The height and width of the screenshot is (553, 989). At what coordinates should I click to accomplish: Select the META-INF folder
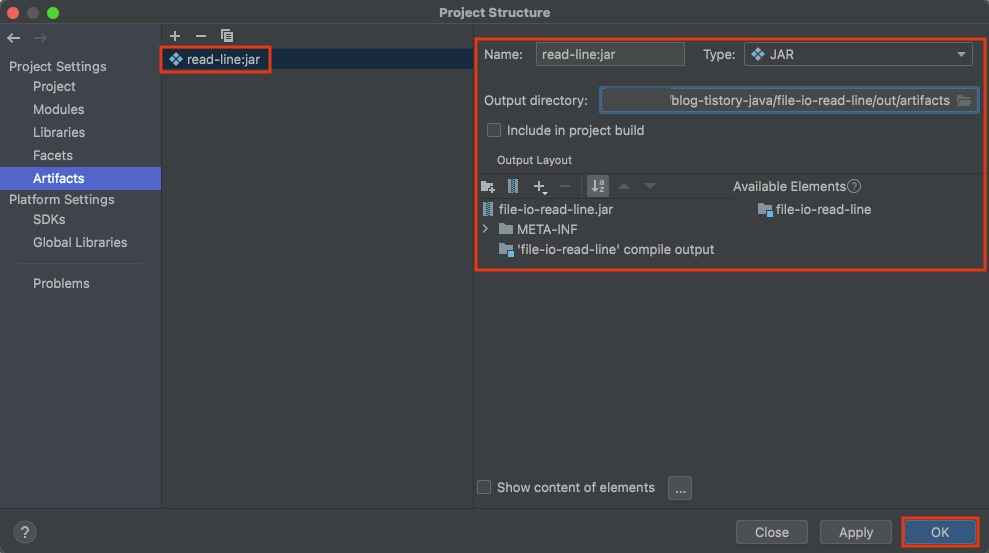538,230
